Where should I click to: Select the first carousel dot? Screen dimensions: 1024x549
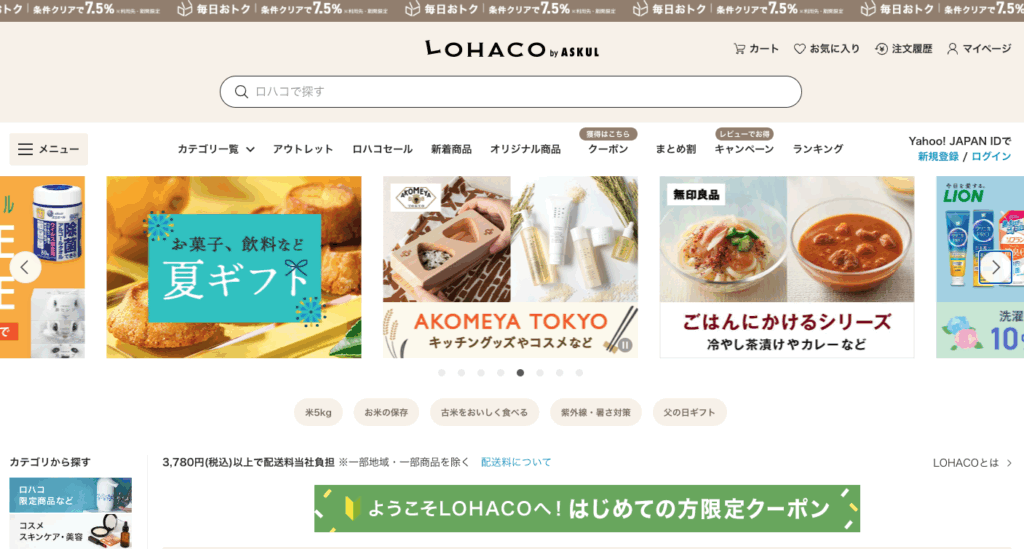(x=441, y=373)
